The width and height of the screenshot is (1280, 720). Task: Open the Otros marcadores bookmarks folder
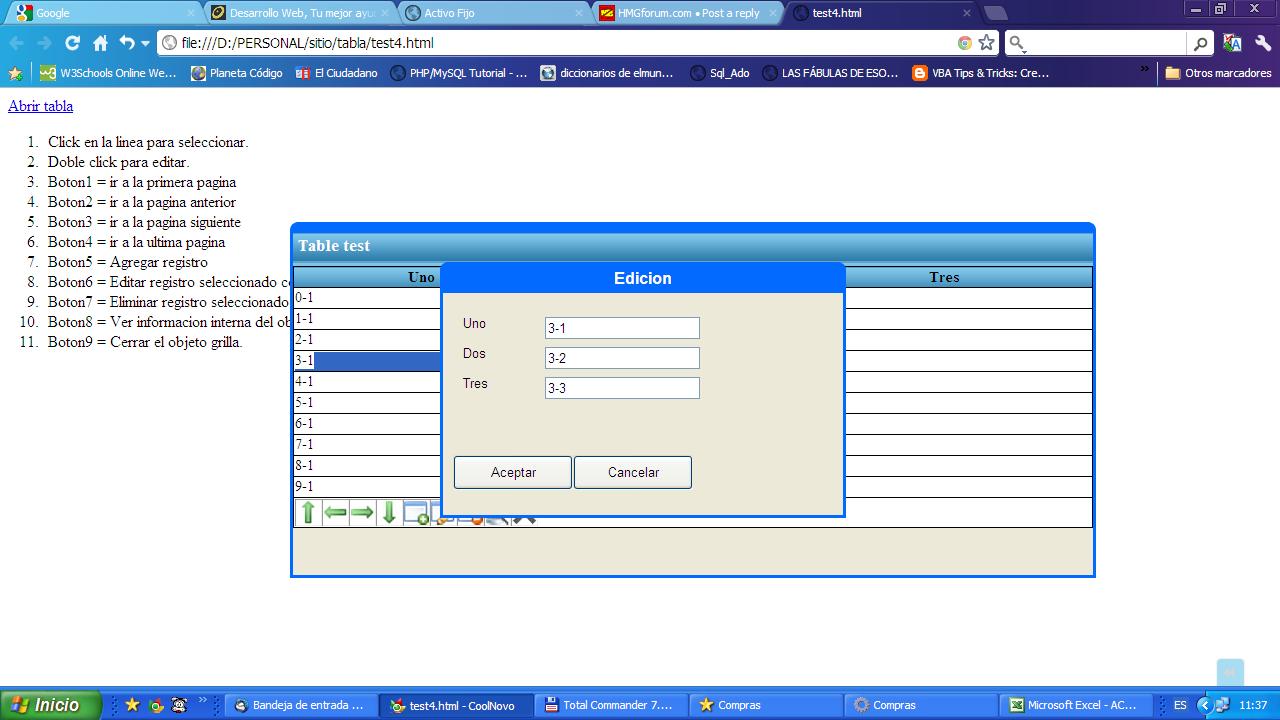1218,73
